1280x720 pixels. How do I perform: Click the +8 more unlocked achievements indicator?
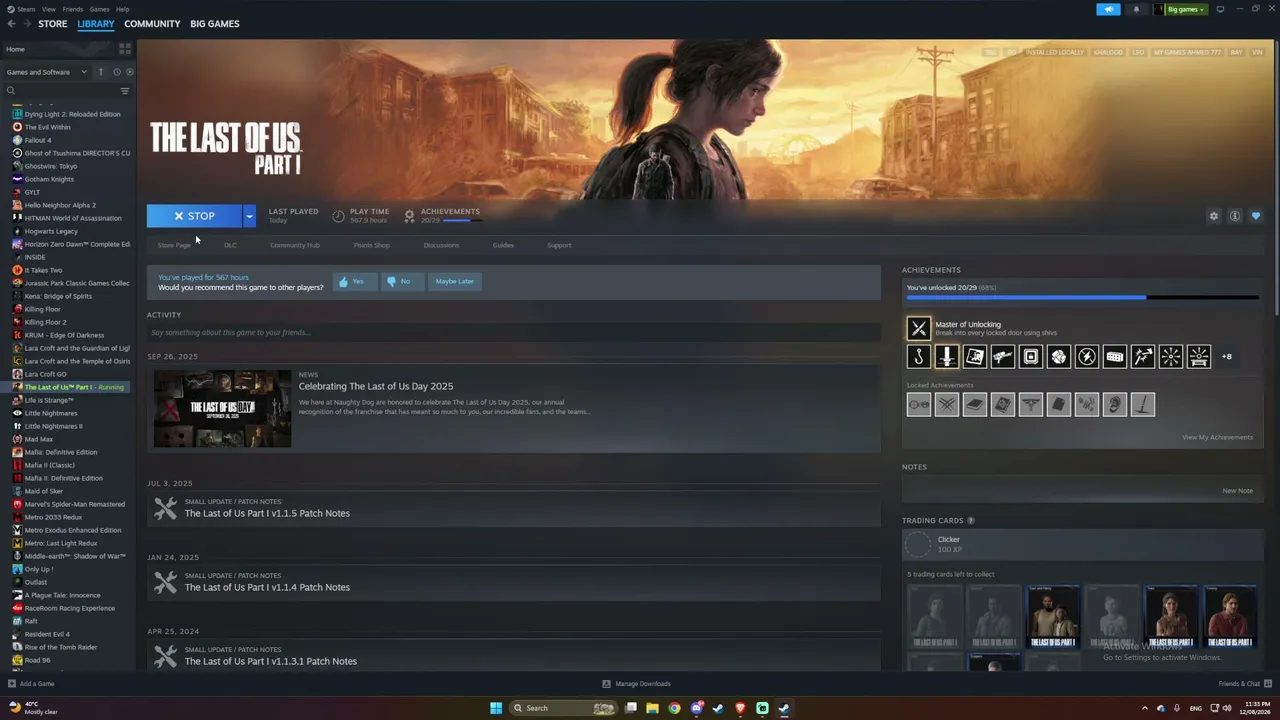[x=1227, y=357]
